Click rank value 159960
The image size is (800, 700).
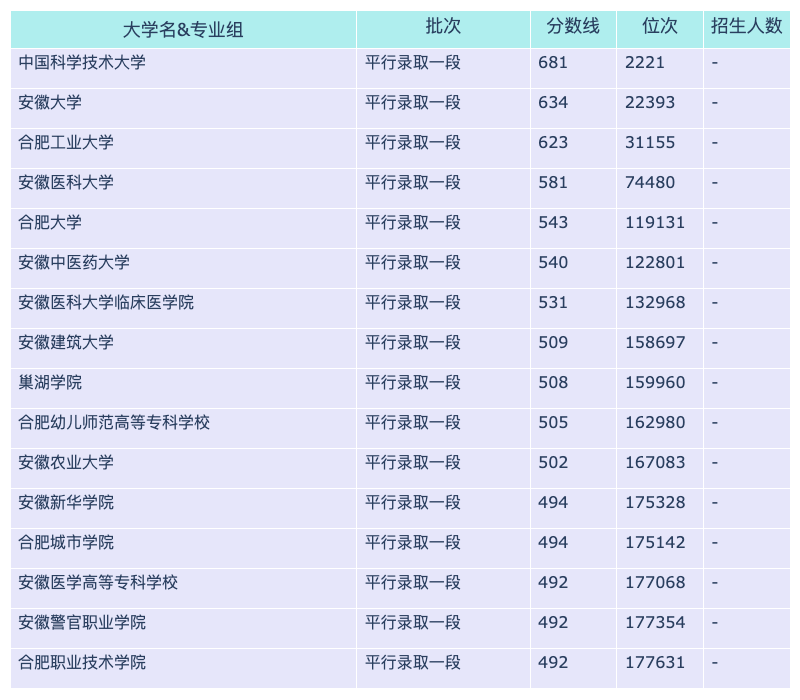[655, 382]
